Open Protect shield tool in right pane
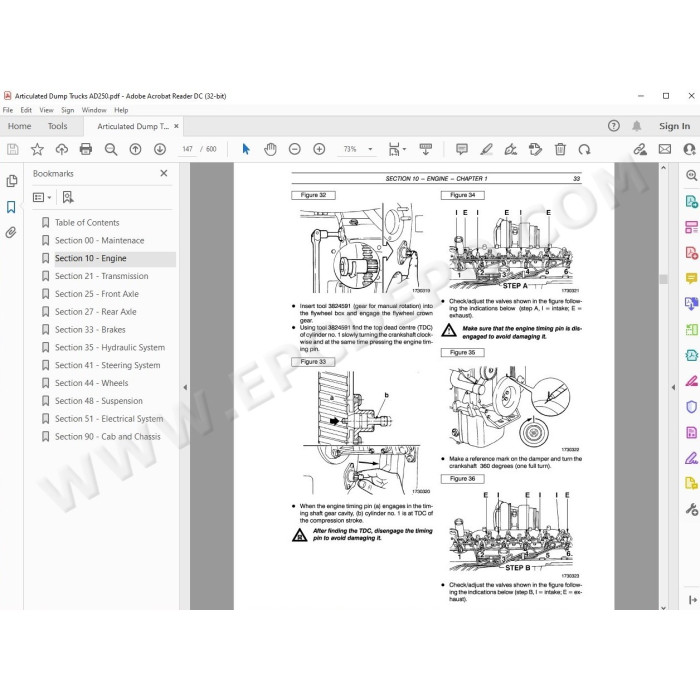The image size is (700, 700). pos(692,407)
